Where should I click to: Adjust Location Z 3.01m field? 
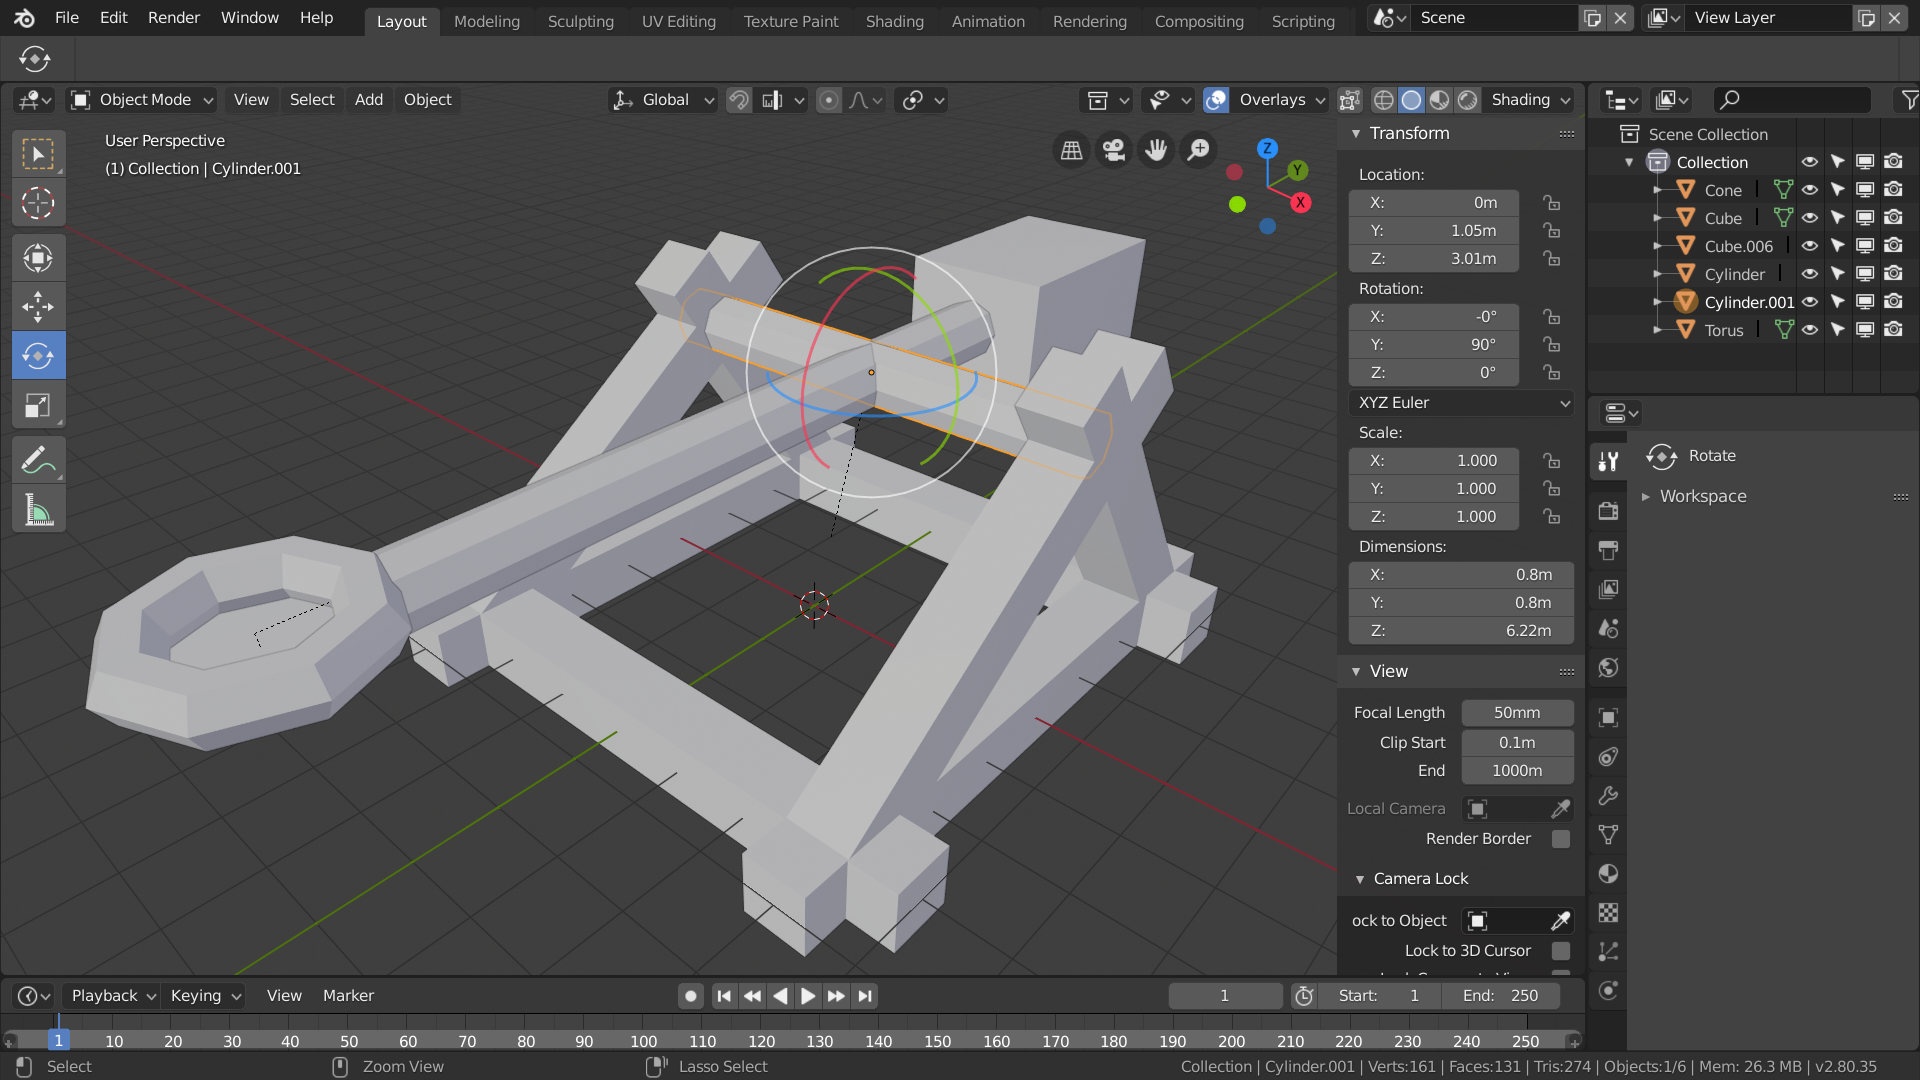pos(1434,259)
